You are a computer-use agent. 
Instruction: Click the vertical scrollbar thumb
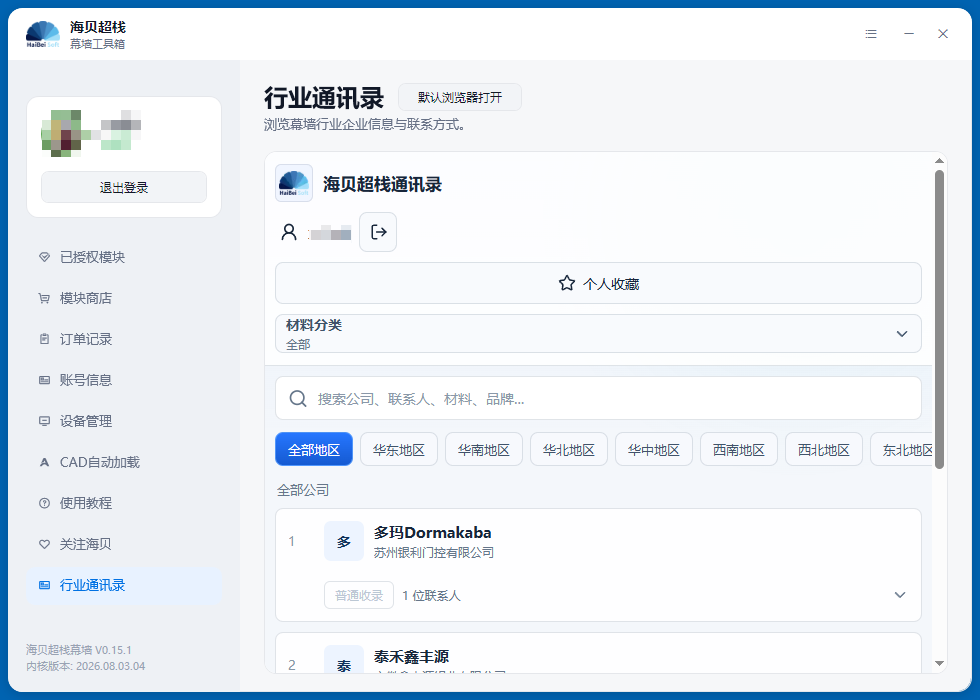pos(939,319)
